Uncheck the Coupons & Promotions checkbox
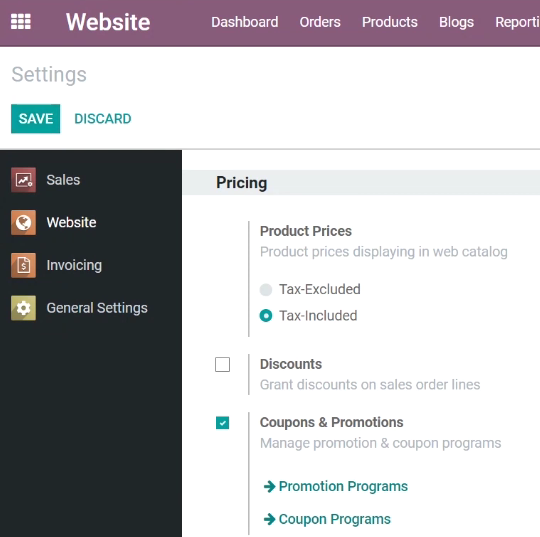The width and height of the screenshot is (540, 537). (222, 423)
